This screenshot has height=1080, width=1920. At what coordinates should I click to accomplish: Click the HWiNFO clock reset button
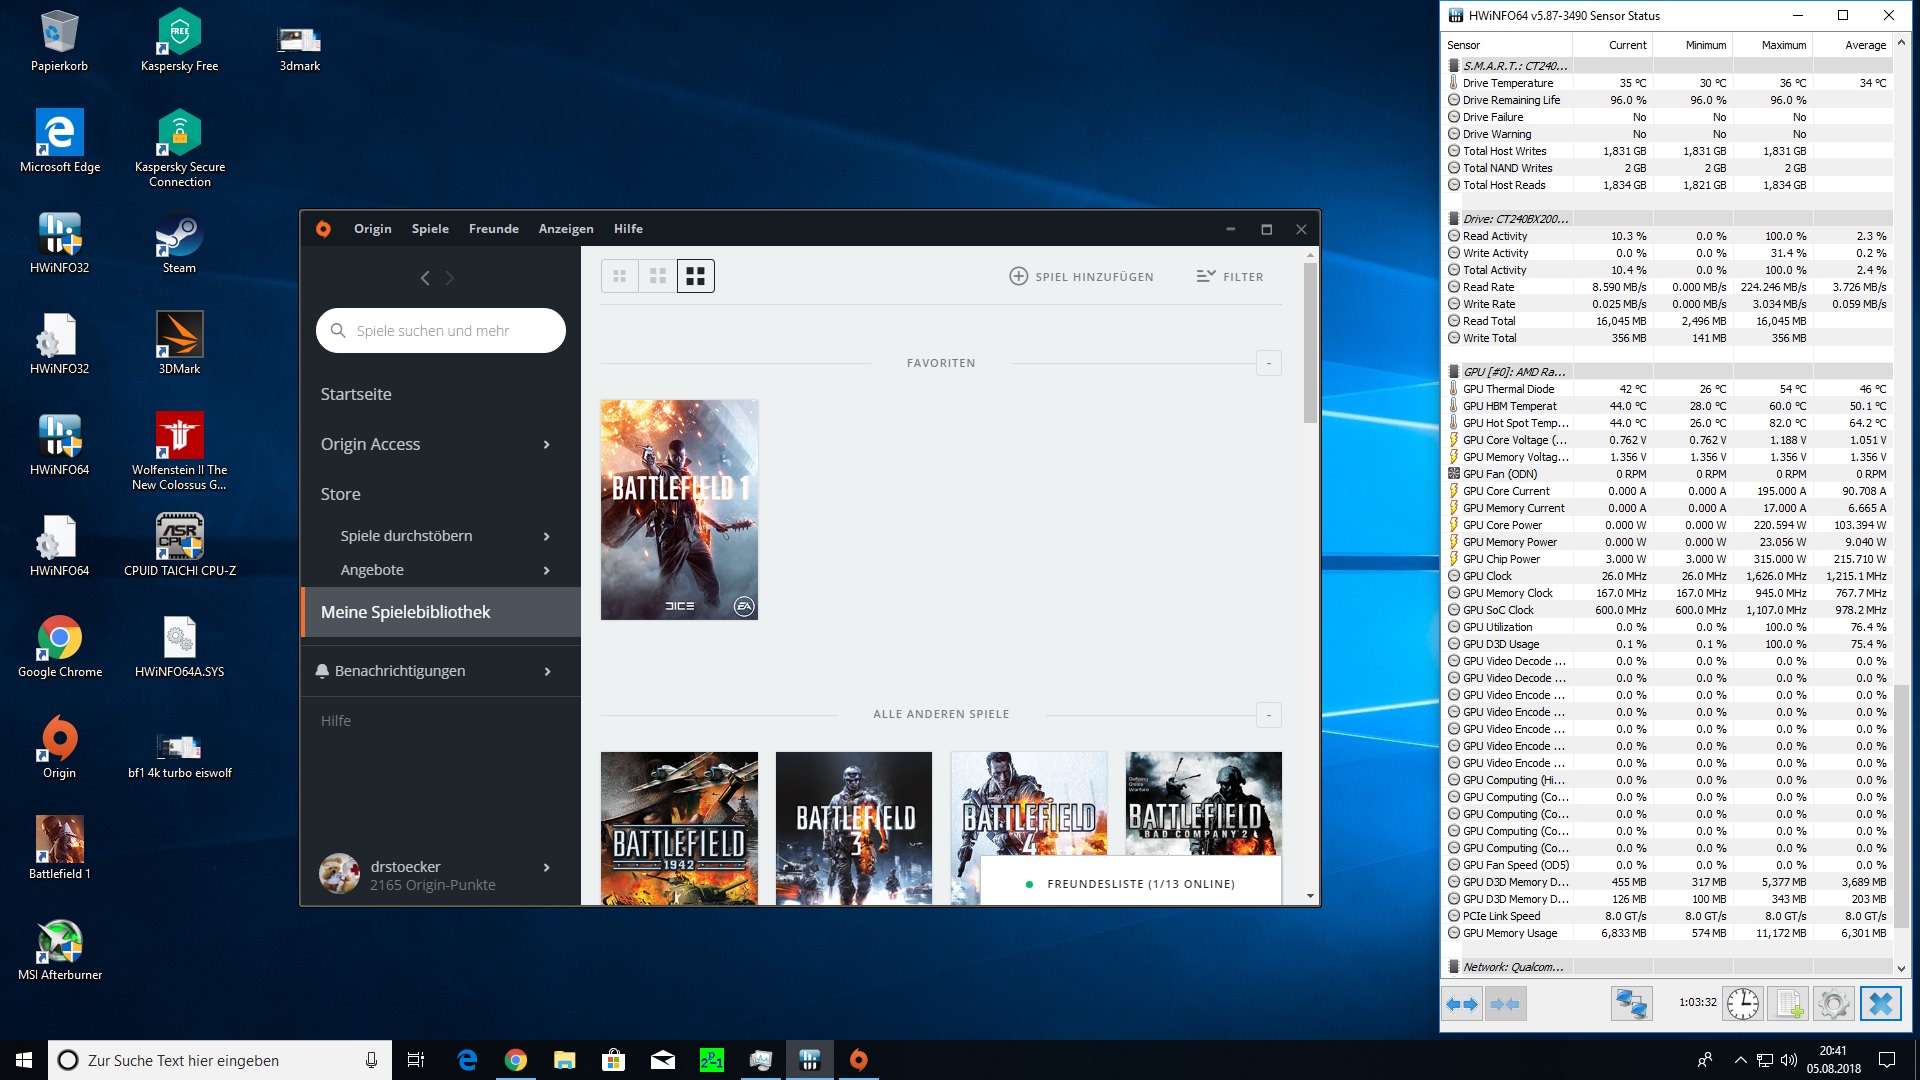coord(1743,1003)
